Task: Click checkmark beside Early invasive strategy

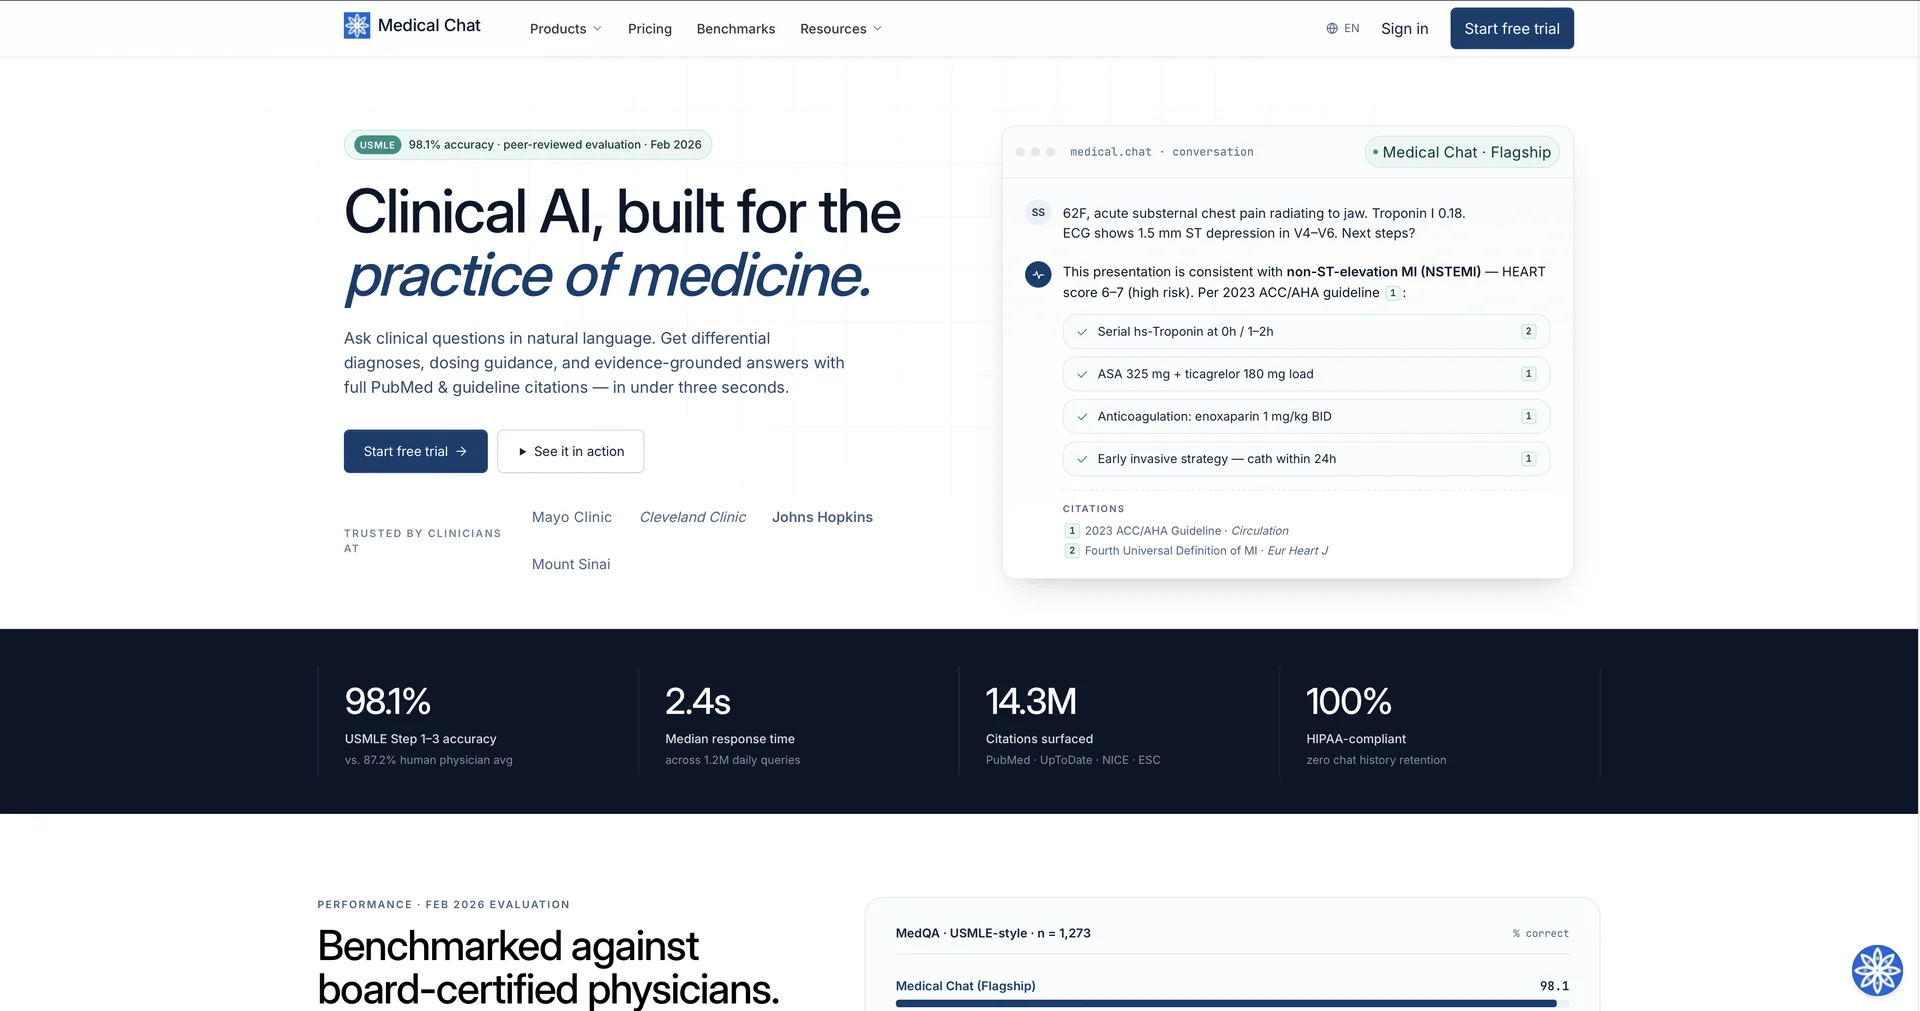Action: [1082, 459]
